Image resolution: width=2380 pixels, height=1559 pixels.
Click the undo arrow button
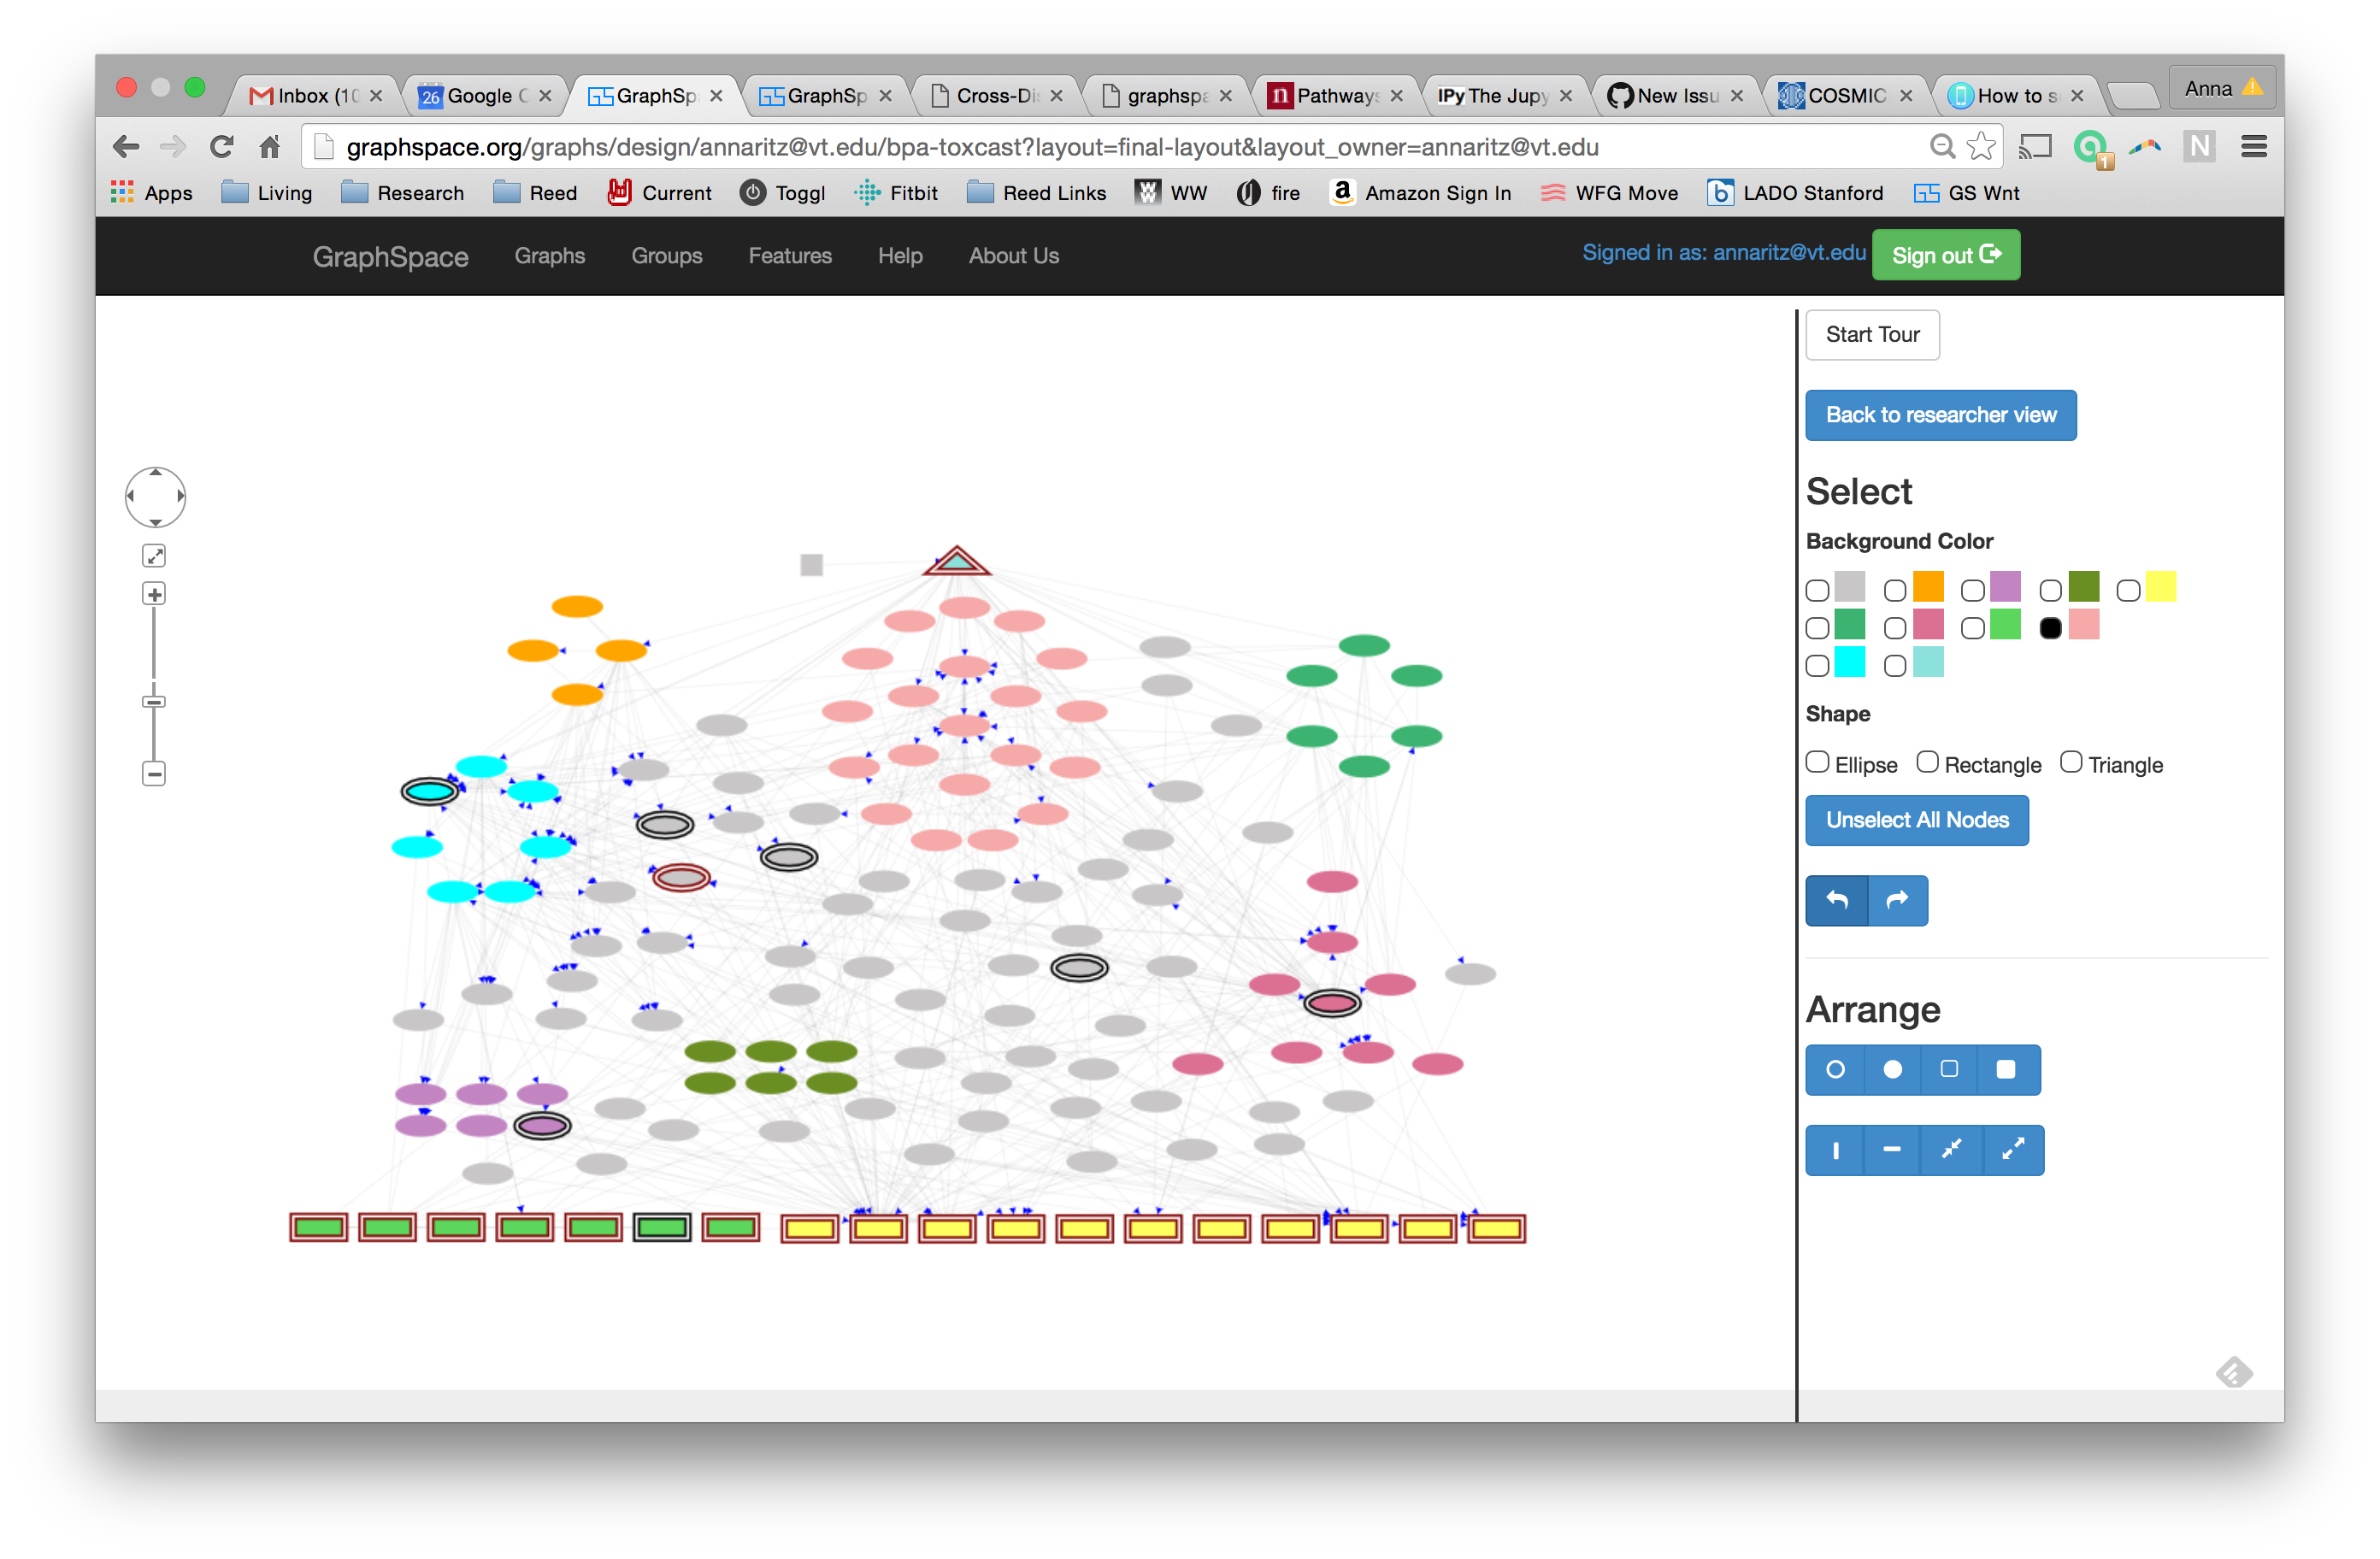[x=1837, y=900]
